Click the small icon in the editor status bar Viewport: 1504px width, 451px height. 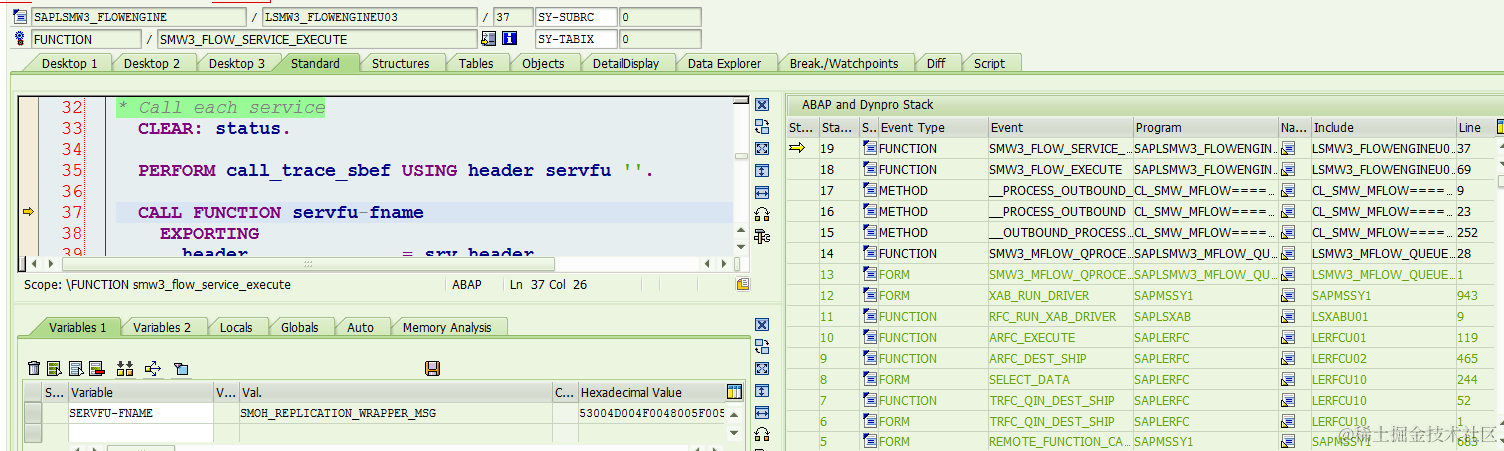pyautogui.click(x=743, y=285)
